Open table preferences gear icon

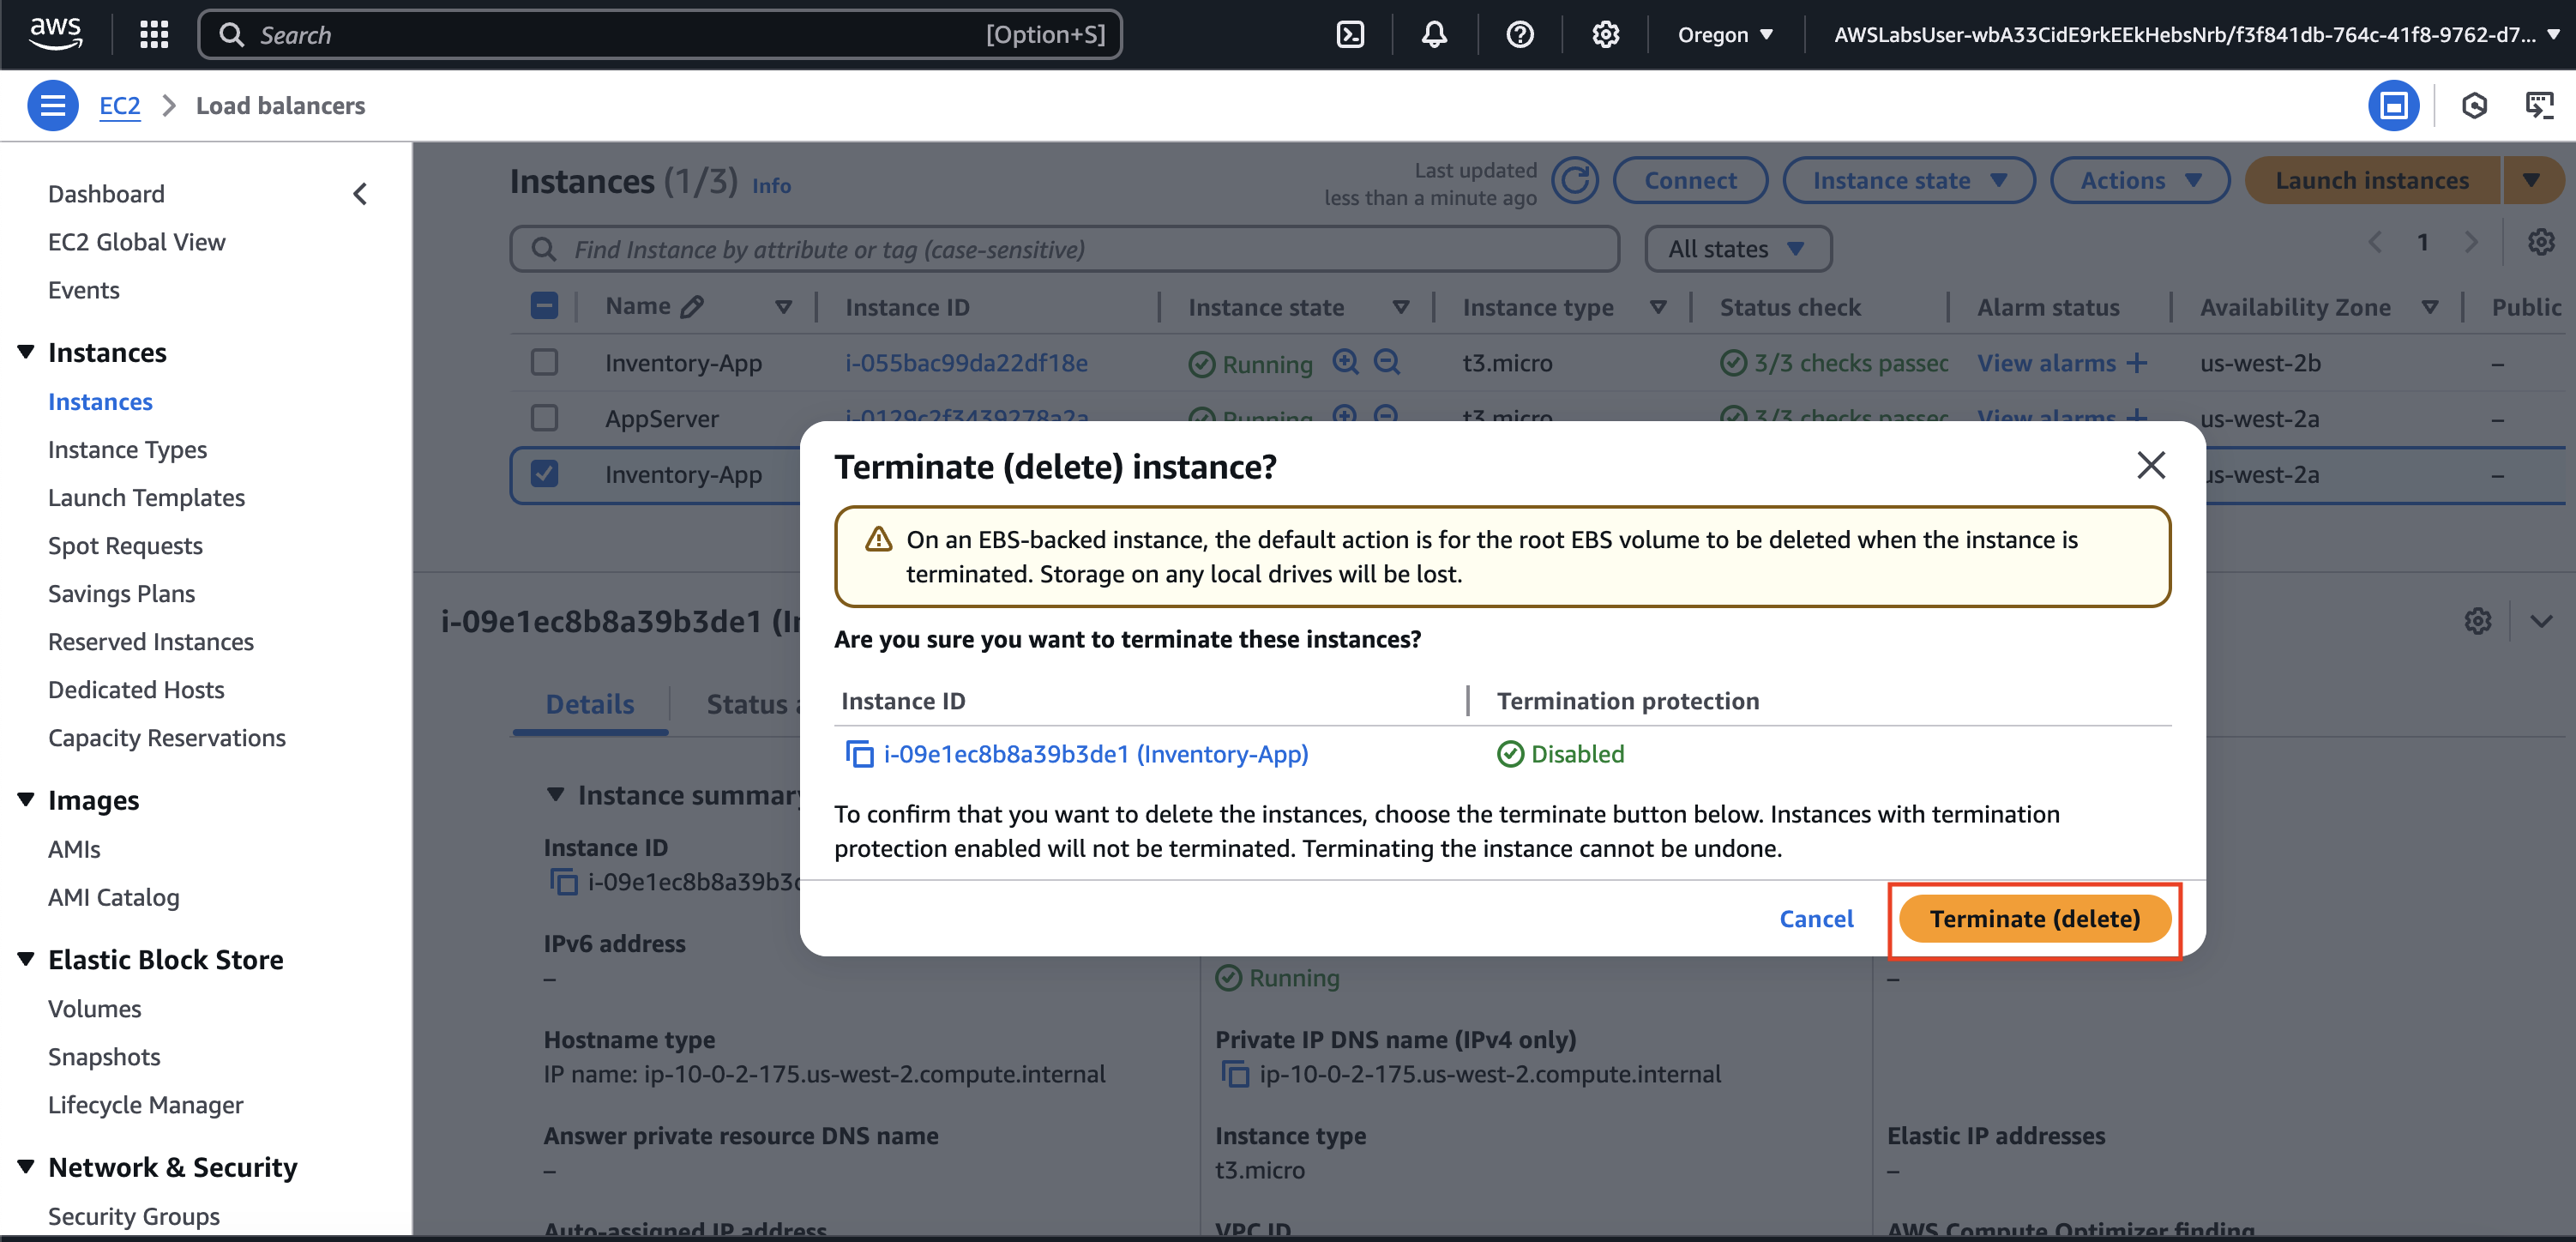[2540, 243]
